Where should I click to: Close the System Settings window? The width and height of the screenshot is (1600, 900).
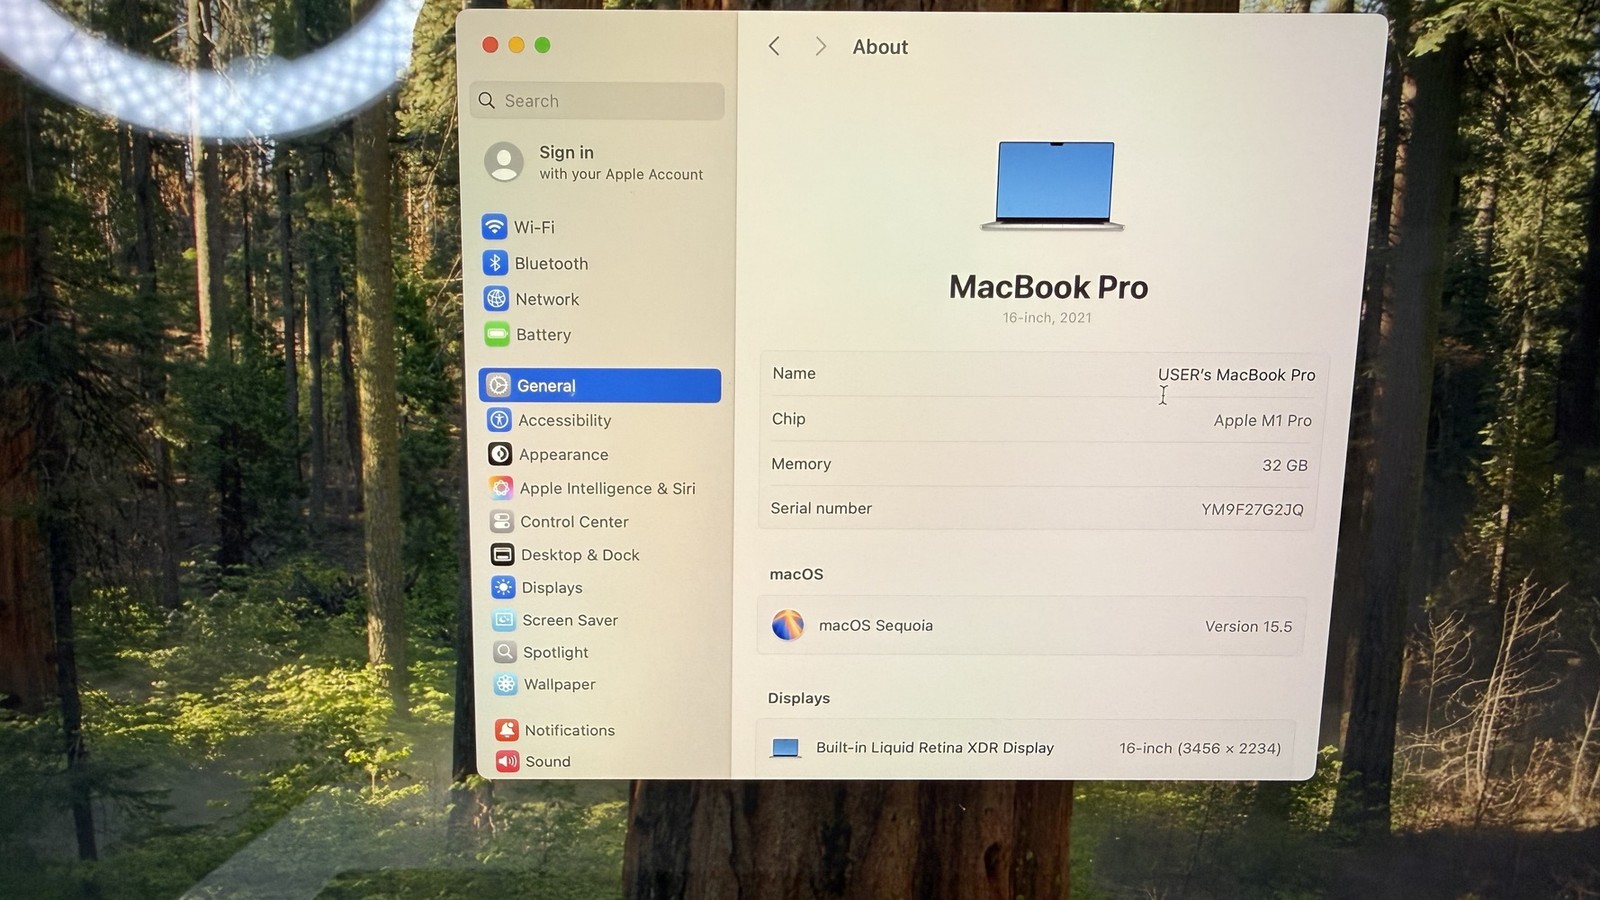tap(490, 44)
